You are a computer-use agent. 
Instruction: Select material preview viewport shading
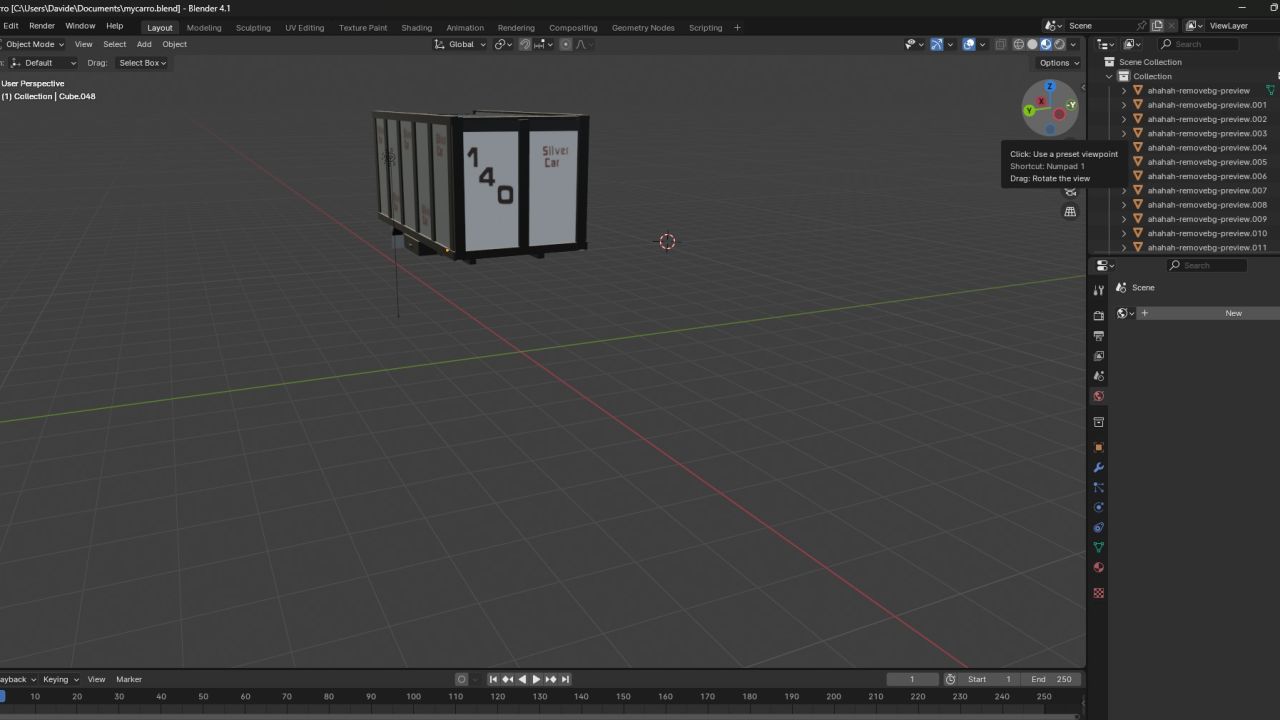coord(1046,44)
